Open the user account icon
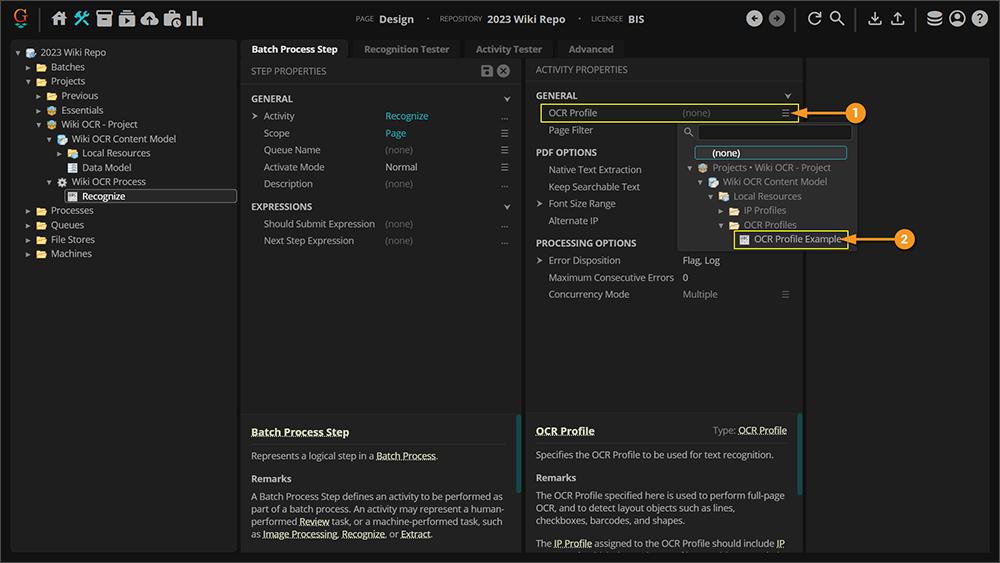The height and width of the screenshot is (563, 1000). click(x=957, y=18)
